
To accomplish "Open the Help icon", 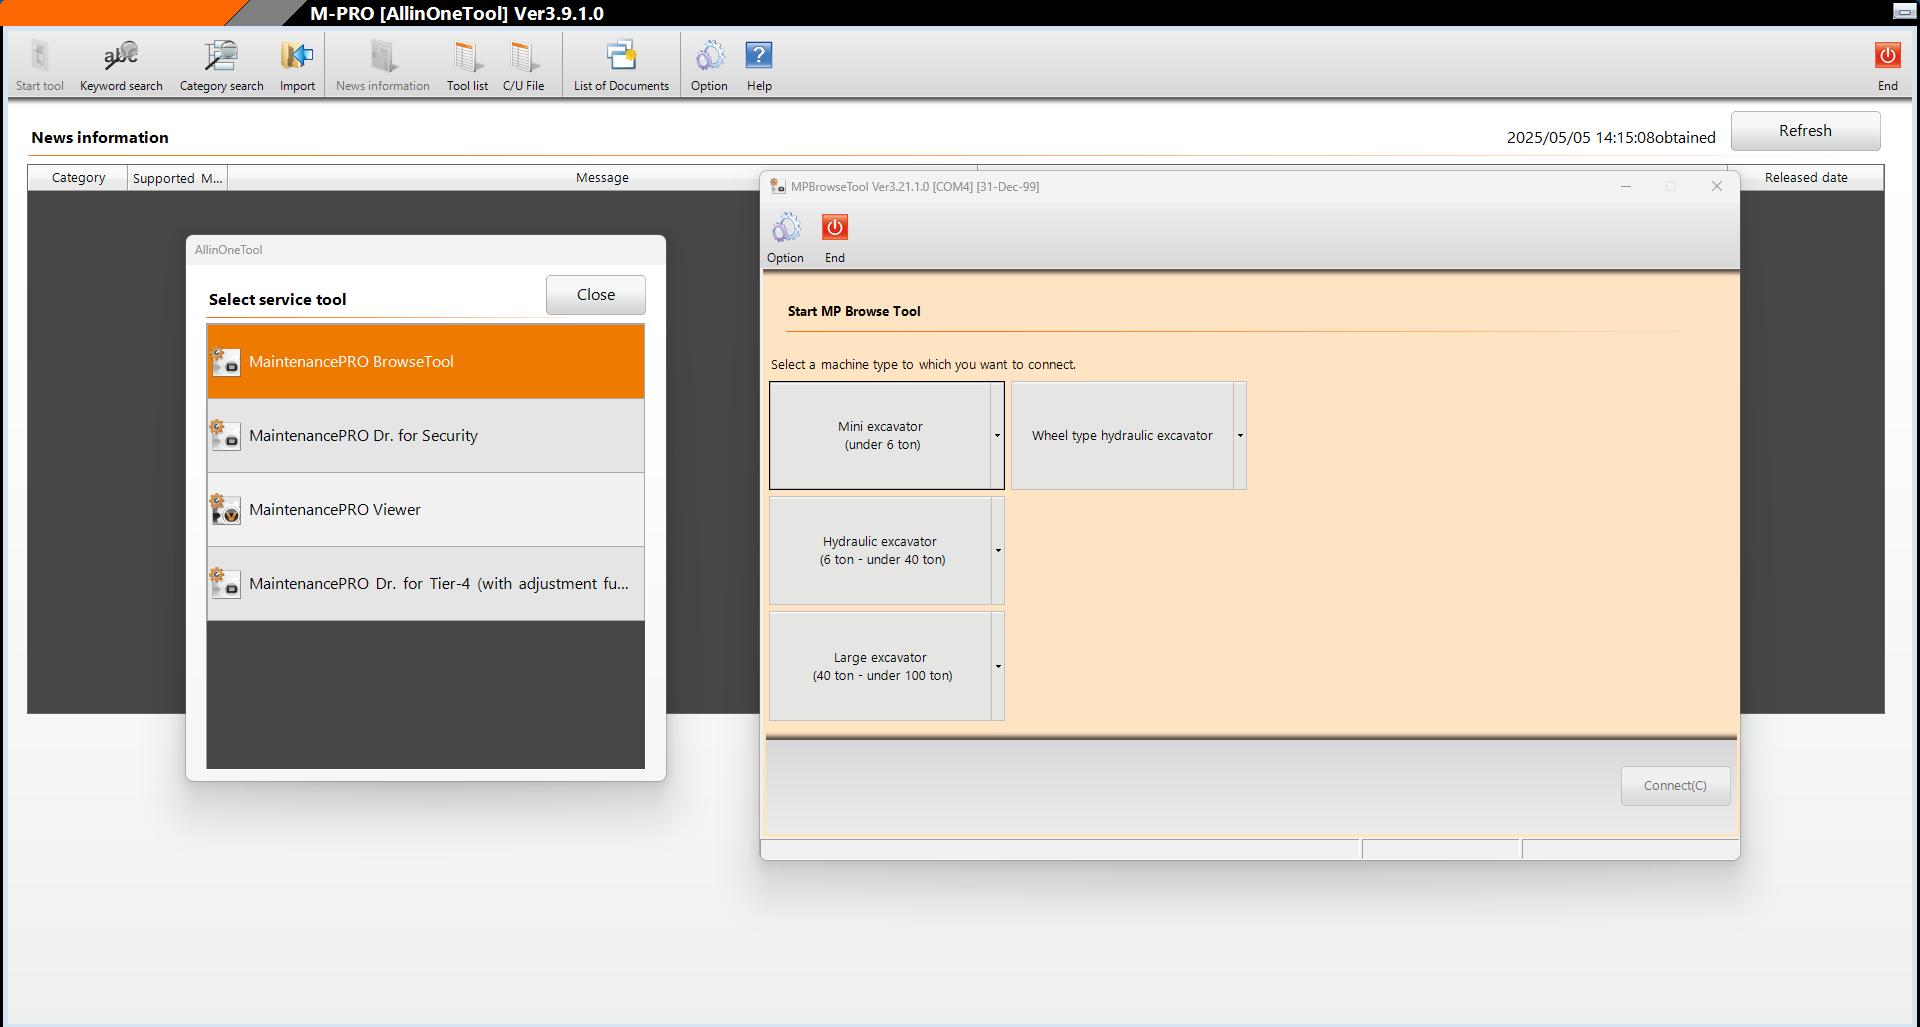I will pyautogui.click(x=759, y=66).
